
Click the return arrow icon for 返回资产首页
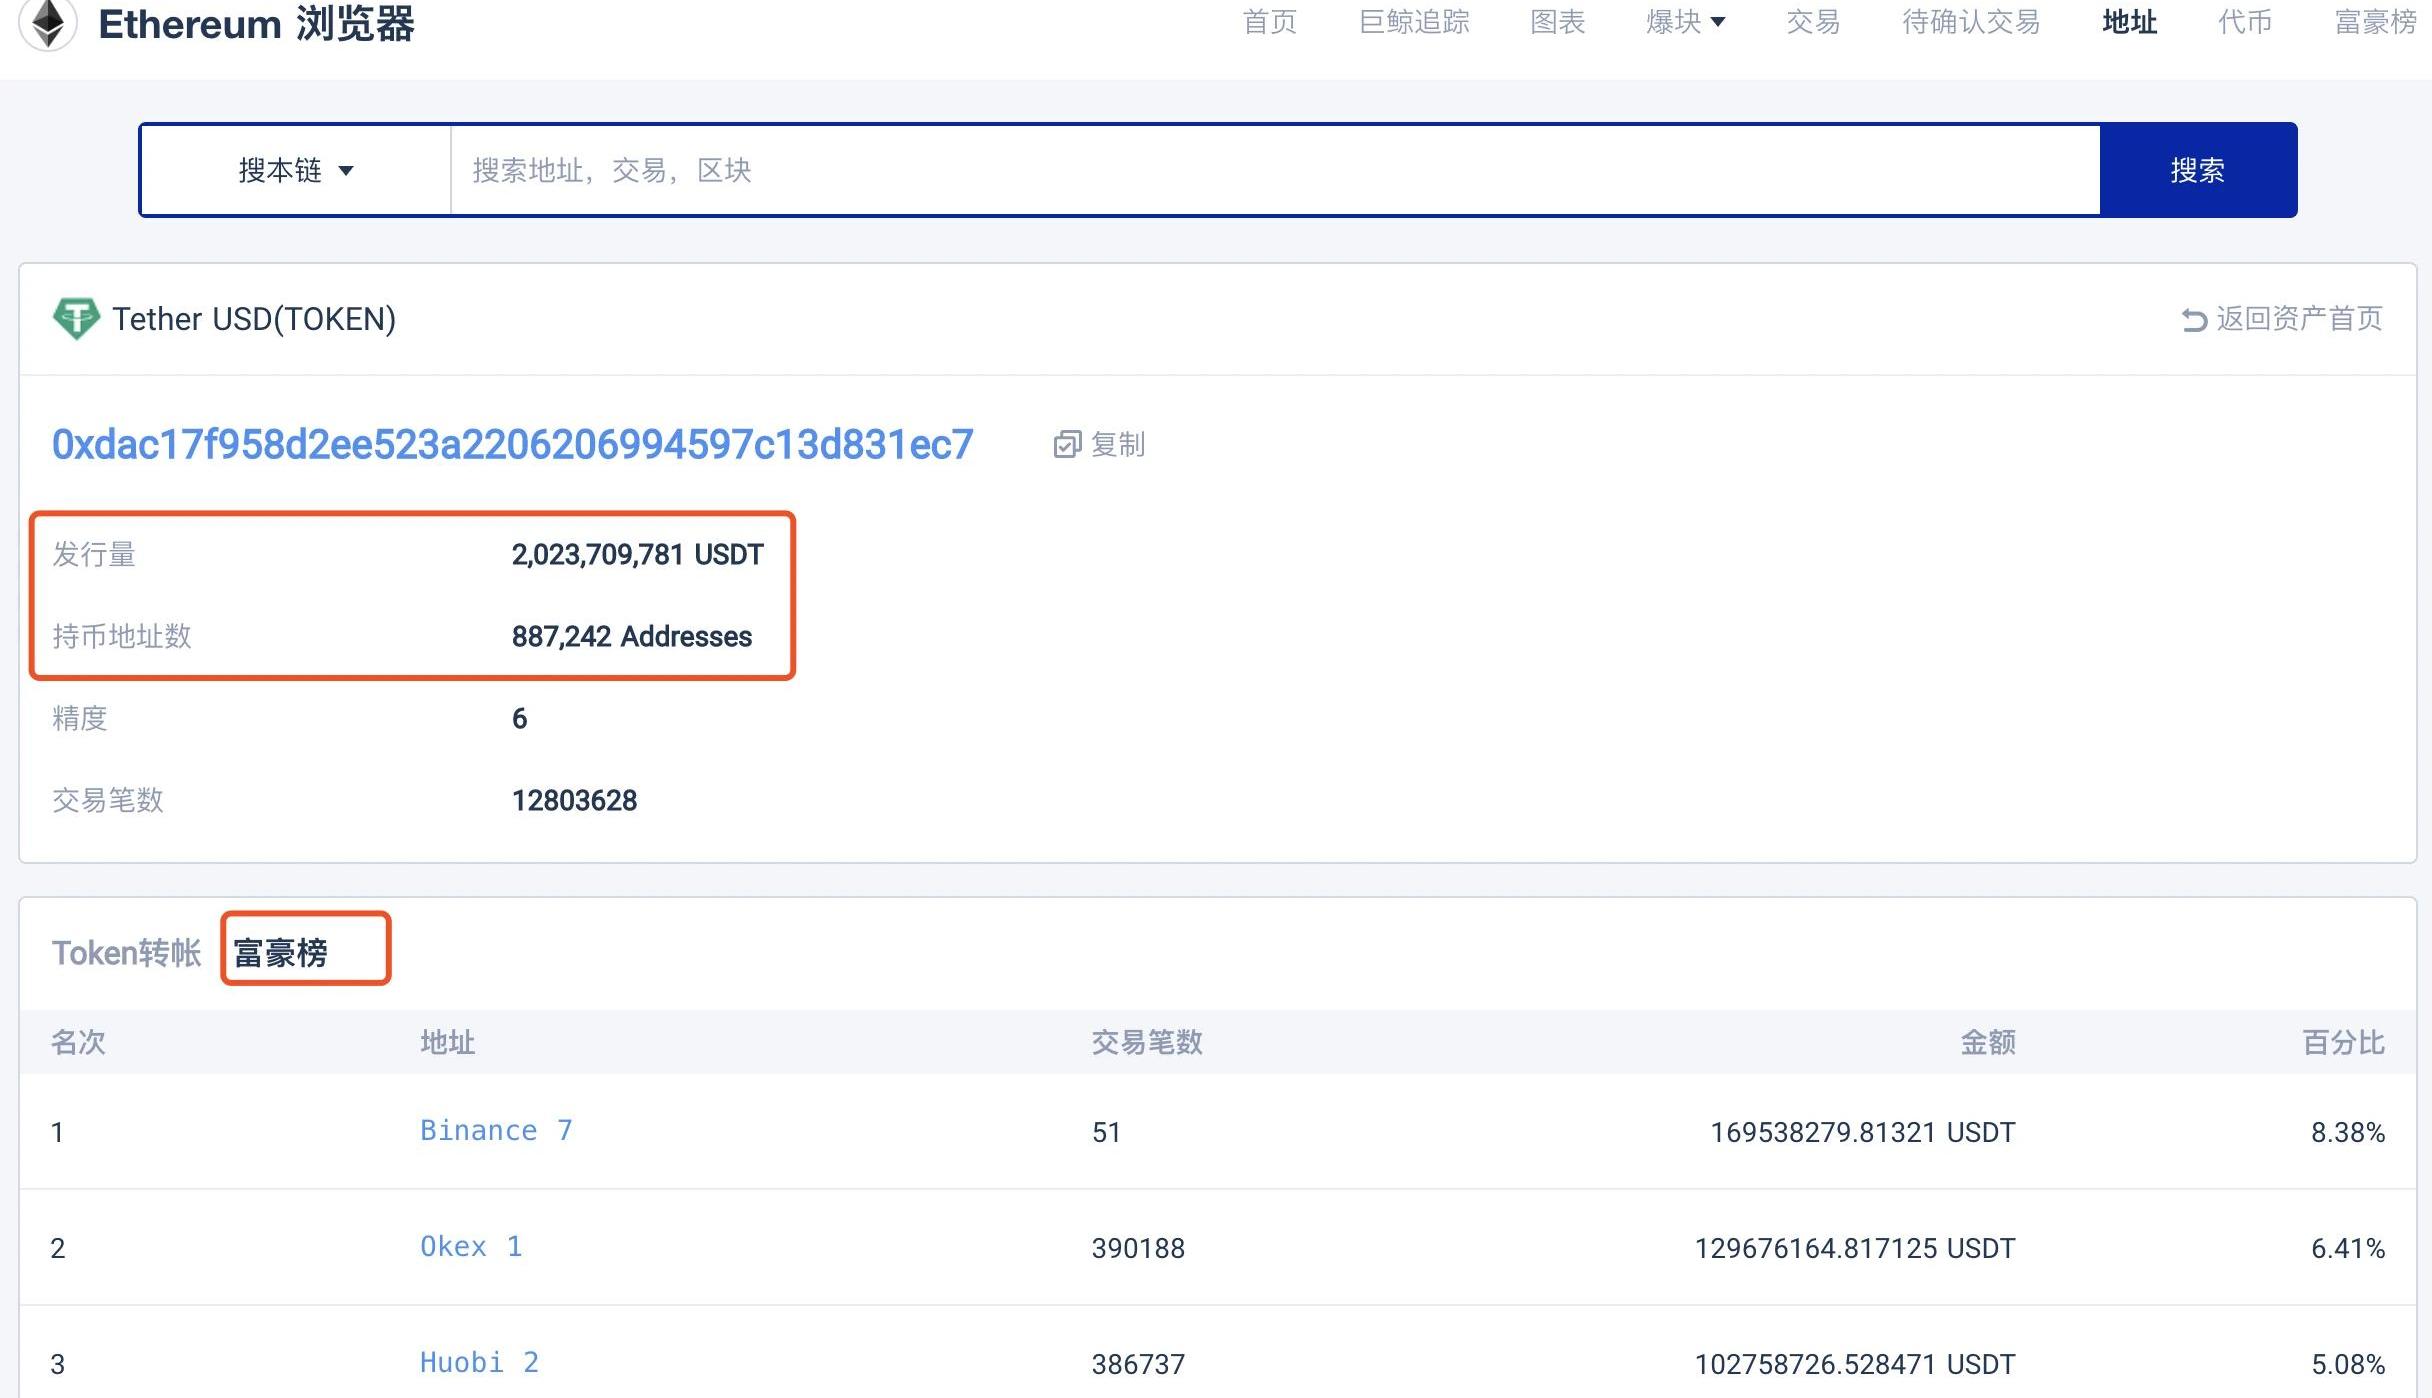point(2194,320)
